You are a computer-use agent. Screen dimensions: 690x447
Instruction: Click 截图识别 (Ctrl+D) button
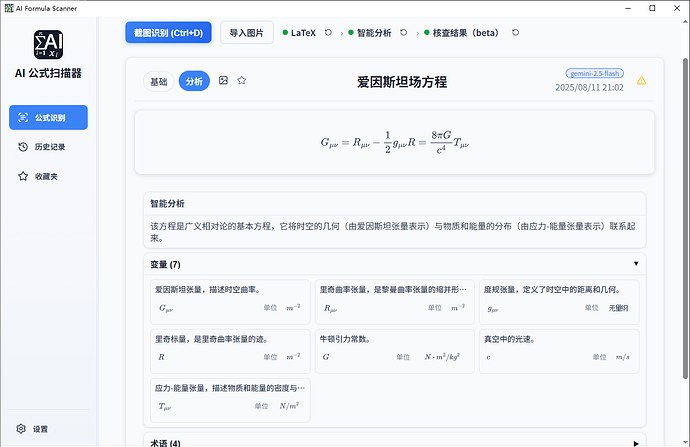(168, 33)
